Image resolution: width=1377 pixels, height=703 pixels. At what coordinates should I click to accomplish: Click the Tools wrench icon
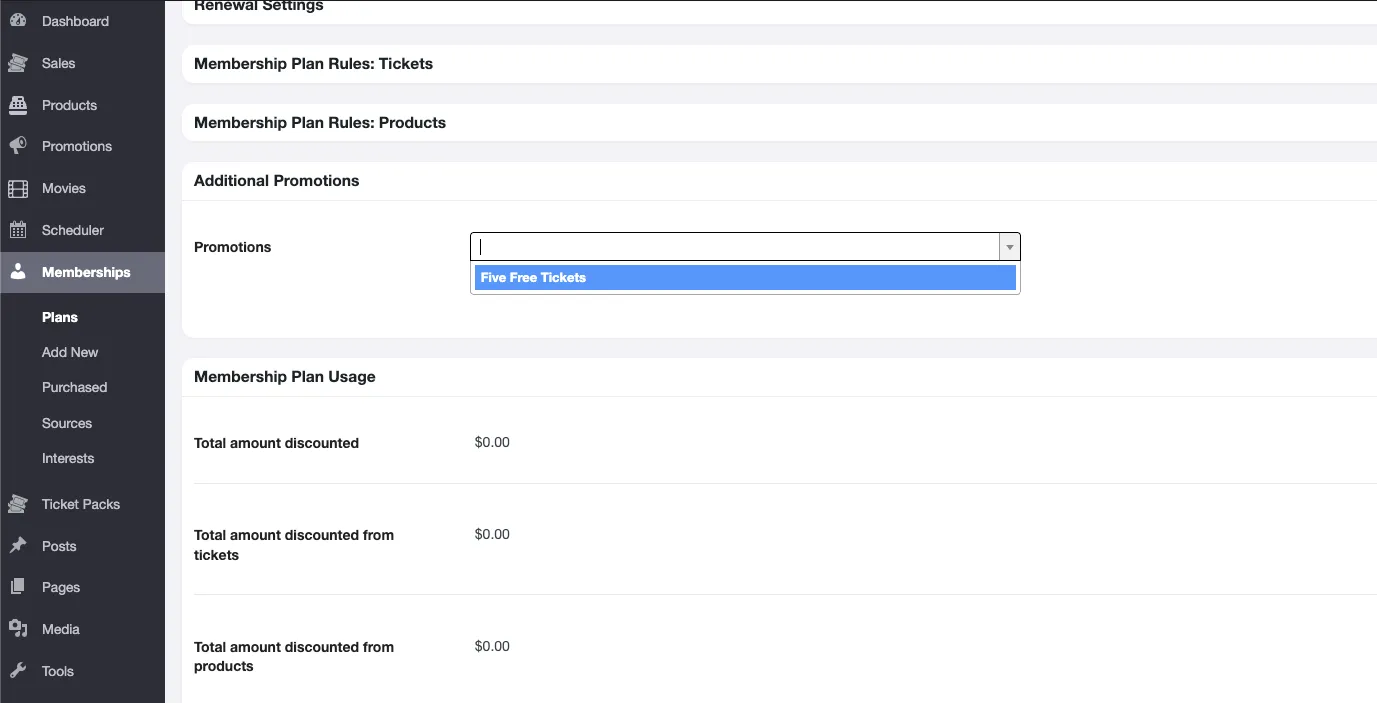click(x=18, y=671)
